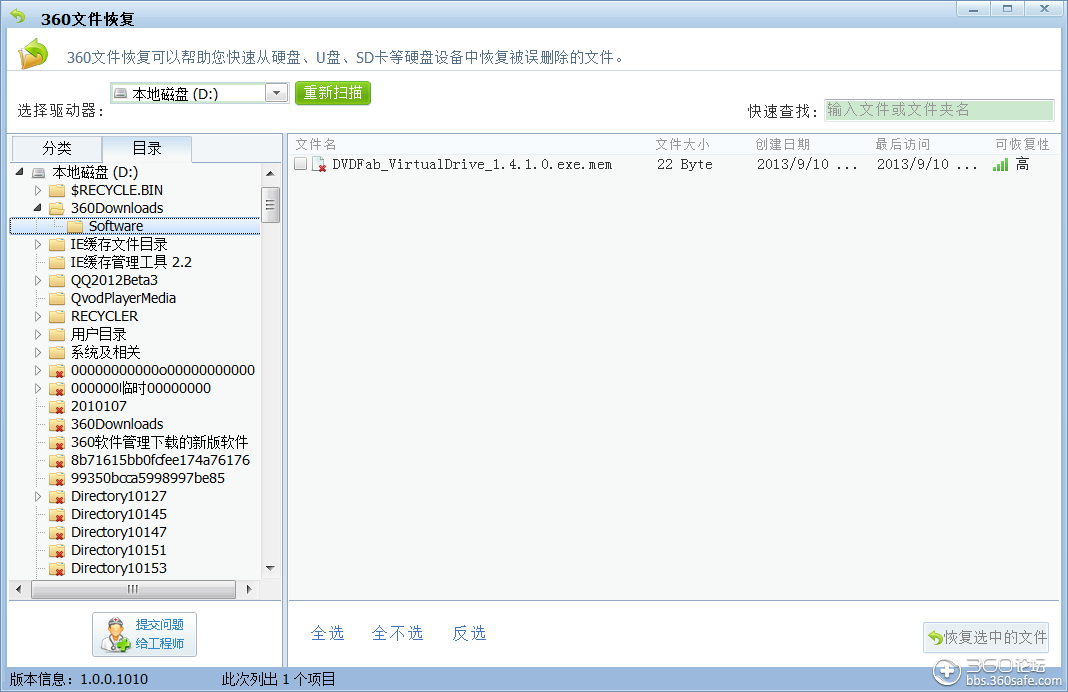Click the 360Downloads expanded folder icon
Image resolution: width=1068 pixels, height=692 pixels.
pos(57,208)
